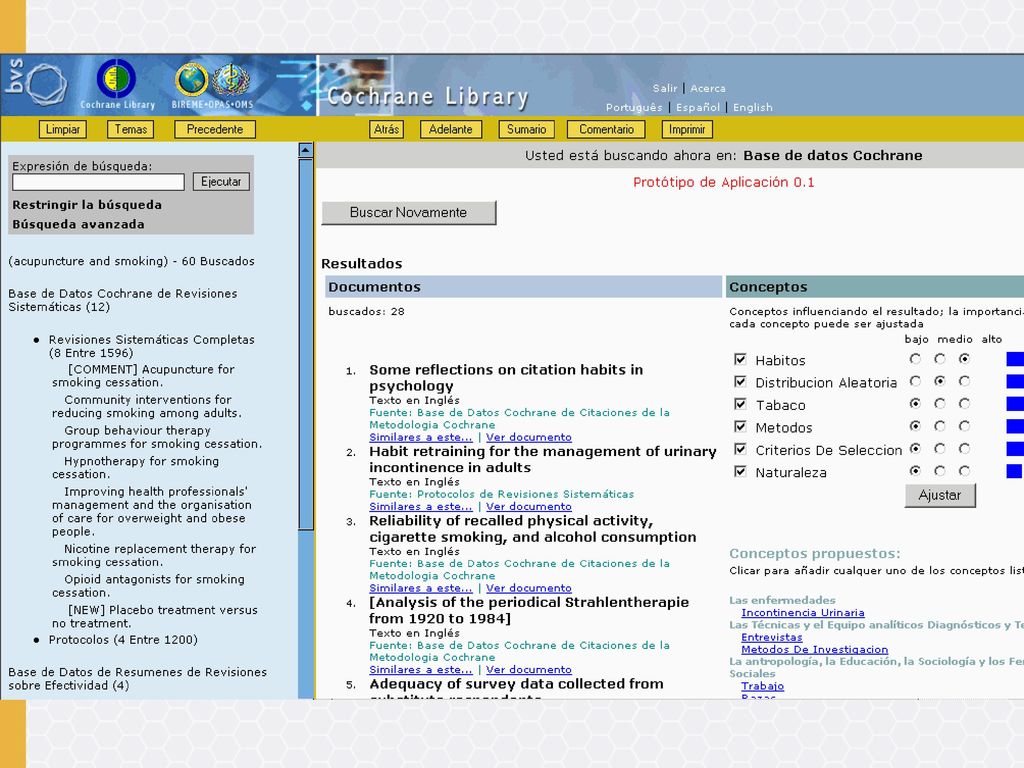Open Comentario in the toolbar

[606, 129]
